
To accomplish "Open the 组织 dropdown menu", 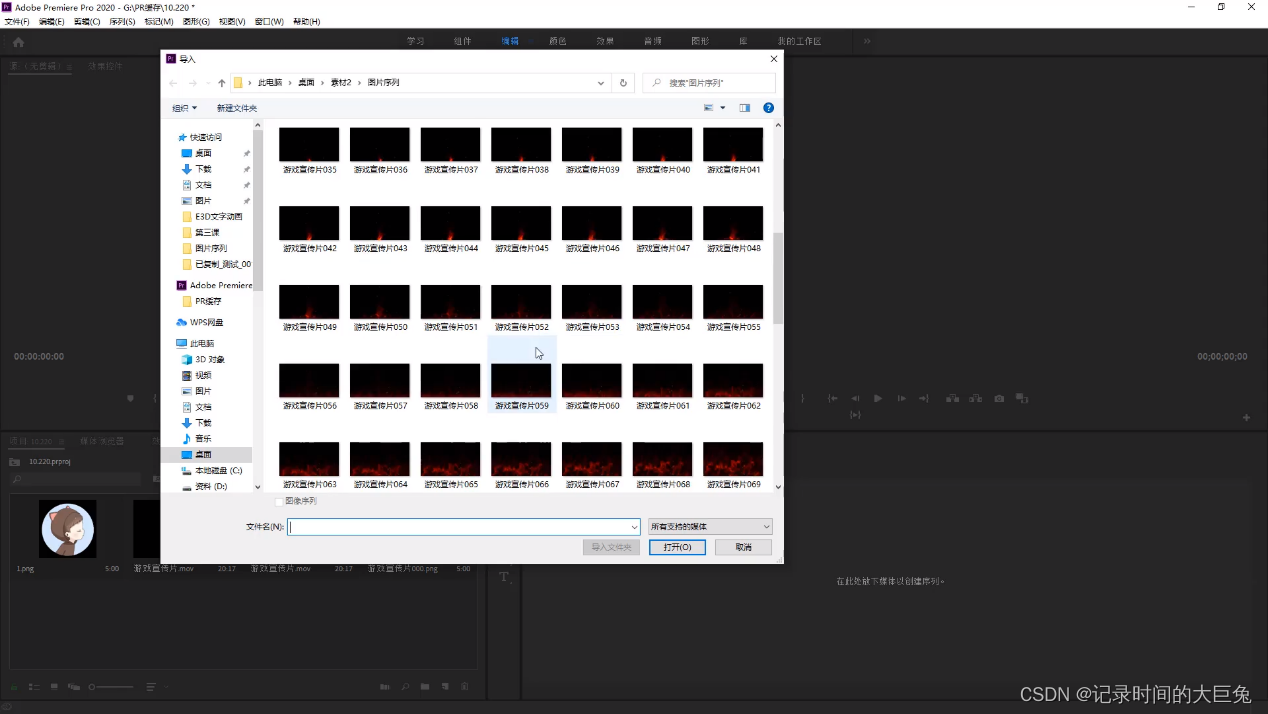I will click(x=185, y=108).
